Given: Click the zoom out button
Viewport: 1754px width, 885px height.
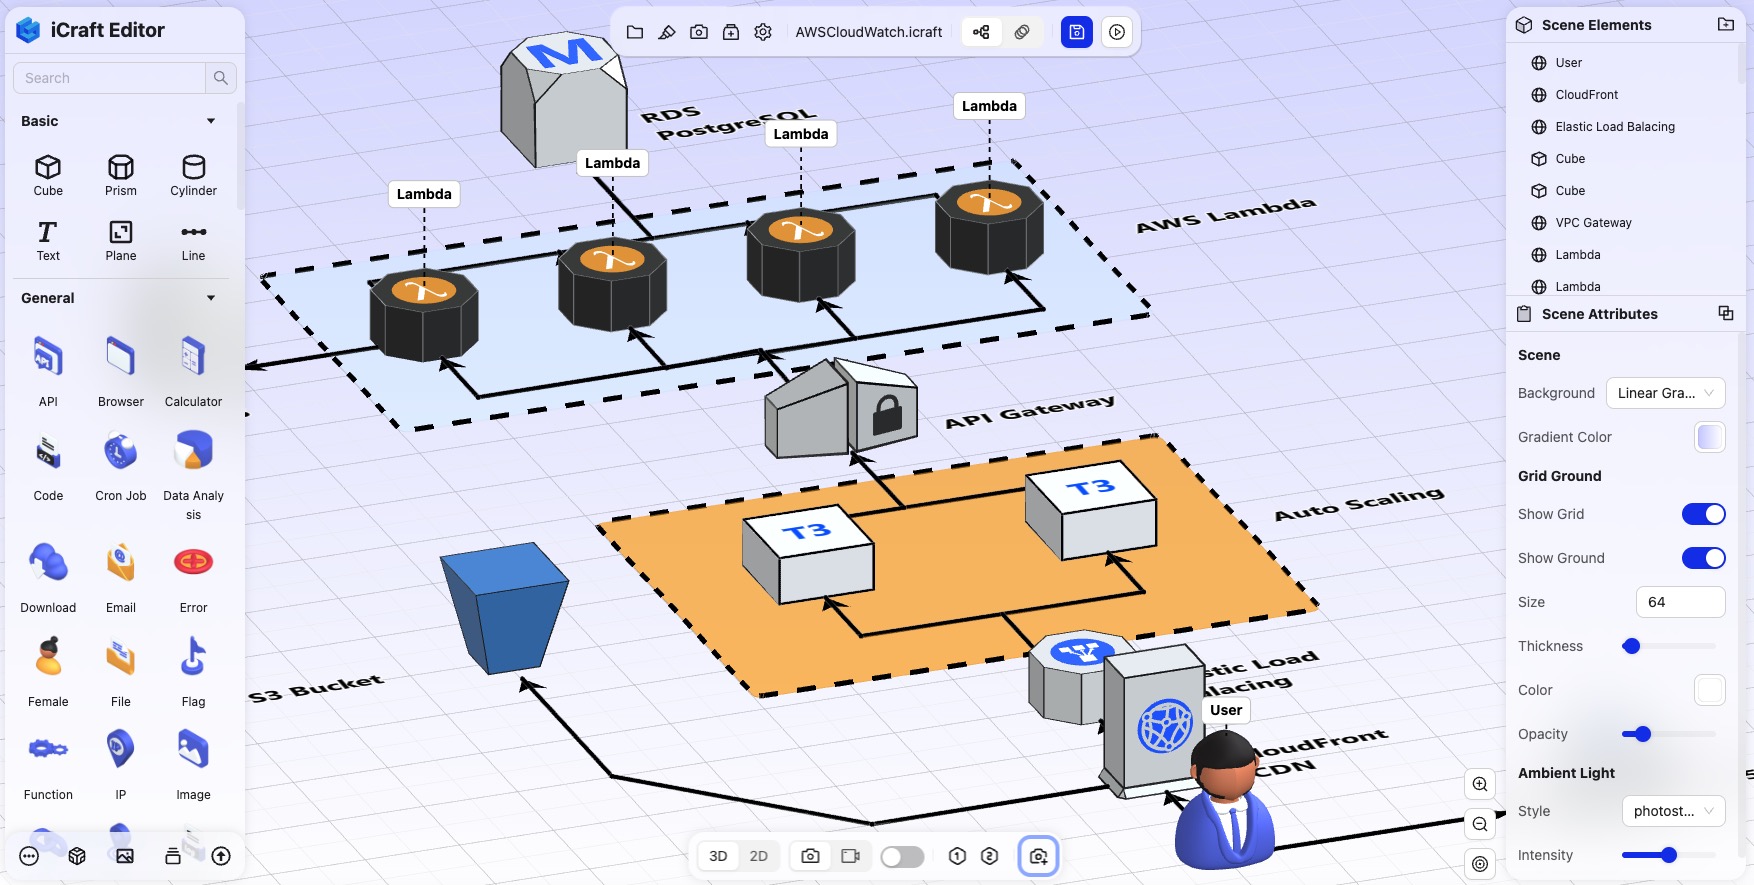Looking at the screenshot, I should (x=1480, y=824).
